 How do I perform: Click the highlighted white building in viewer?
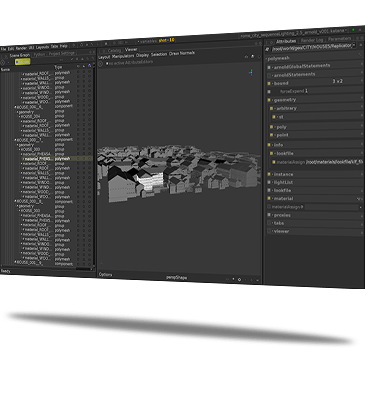(x=151, y=181)
